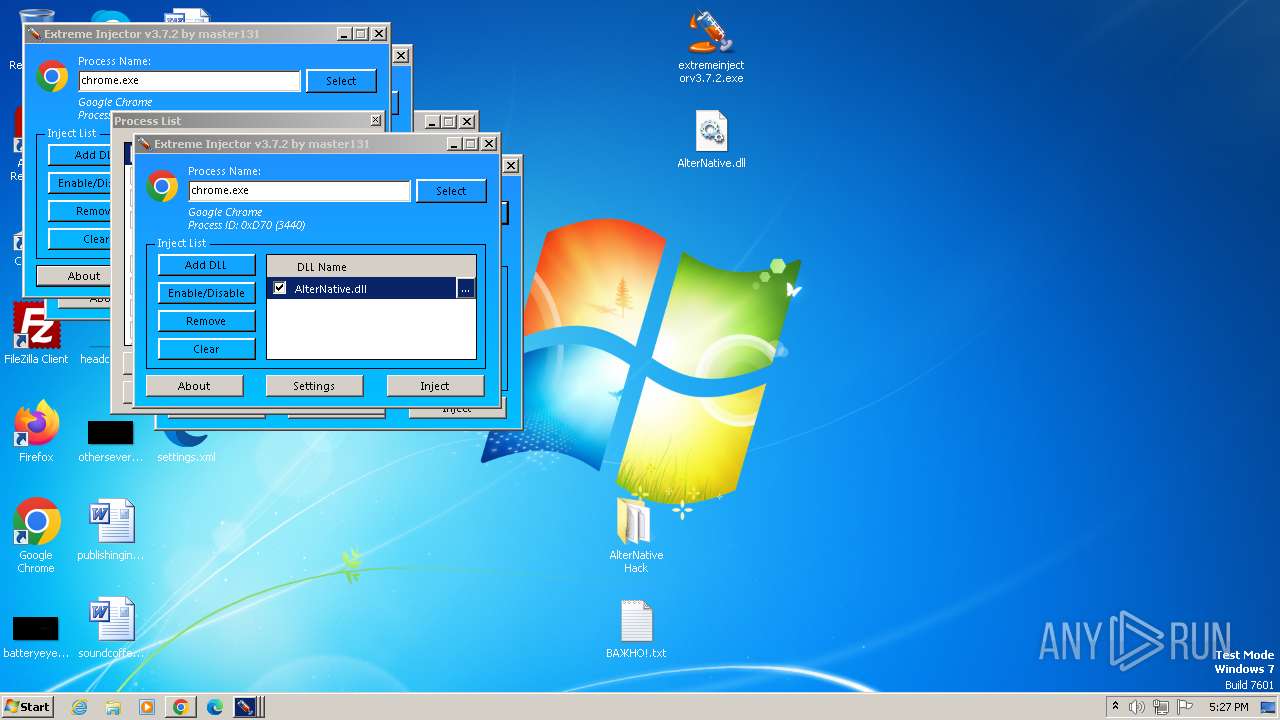The width and height of the screenshot is (1280, 720).
Task: Select the AlterNative.dll file on the desktop
Action: [x=711, y=139]
